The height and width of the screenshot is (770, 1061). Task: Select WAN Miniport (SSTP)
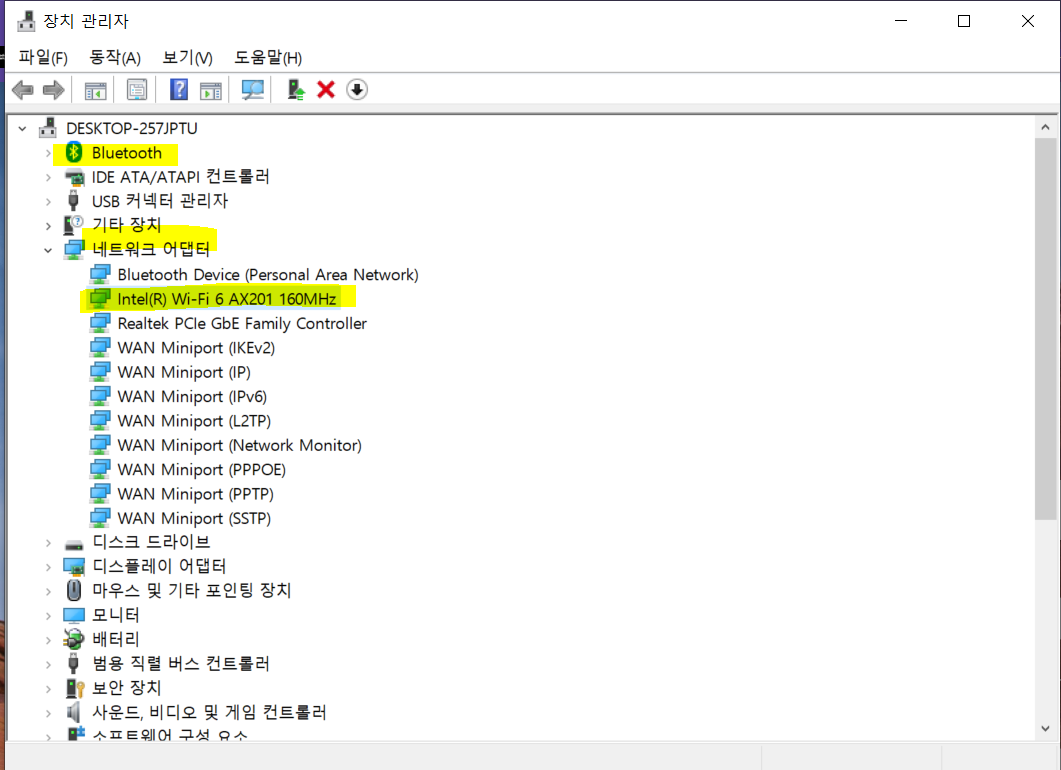[x=194, y=518]
